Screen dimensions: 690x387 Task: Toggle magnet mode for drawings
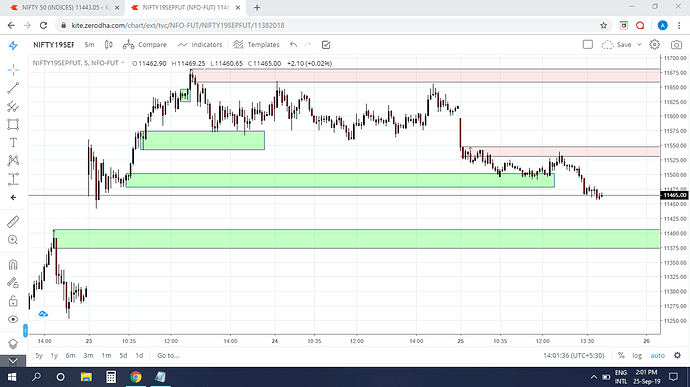coord(13,264)
